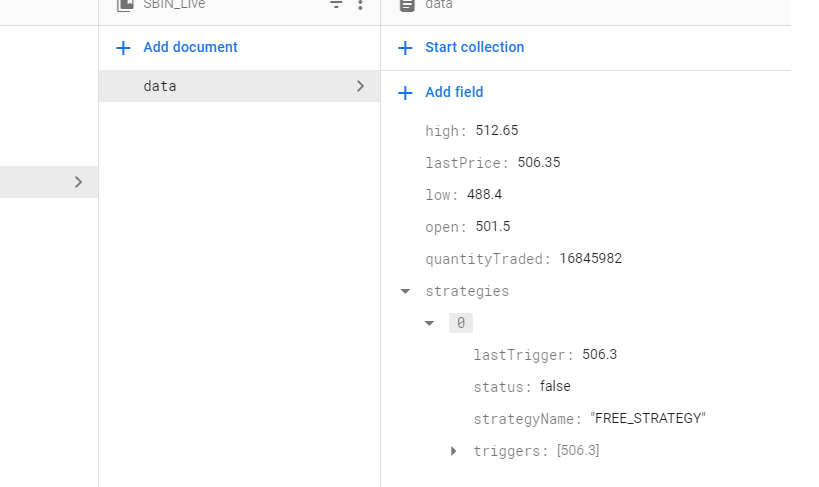This screenshot has width=819, height=487.
Task: Select the data document row
Action: (239, 86)
